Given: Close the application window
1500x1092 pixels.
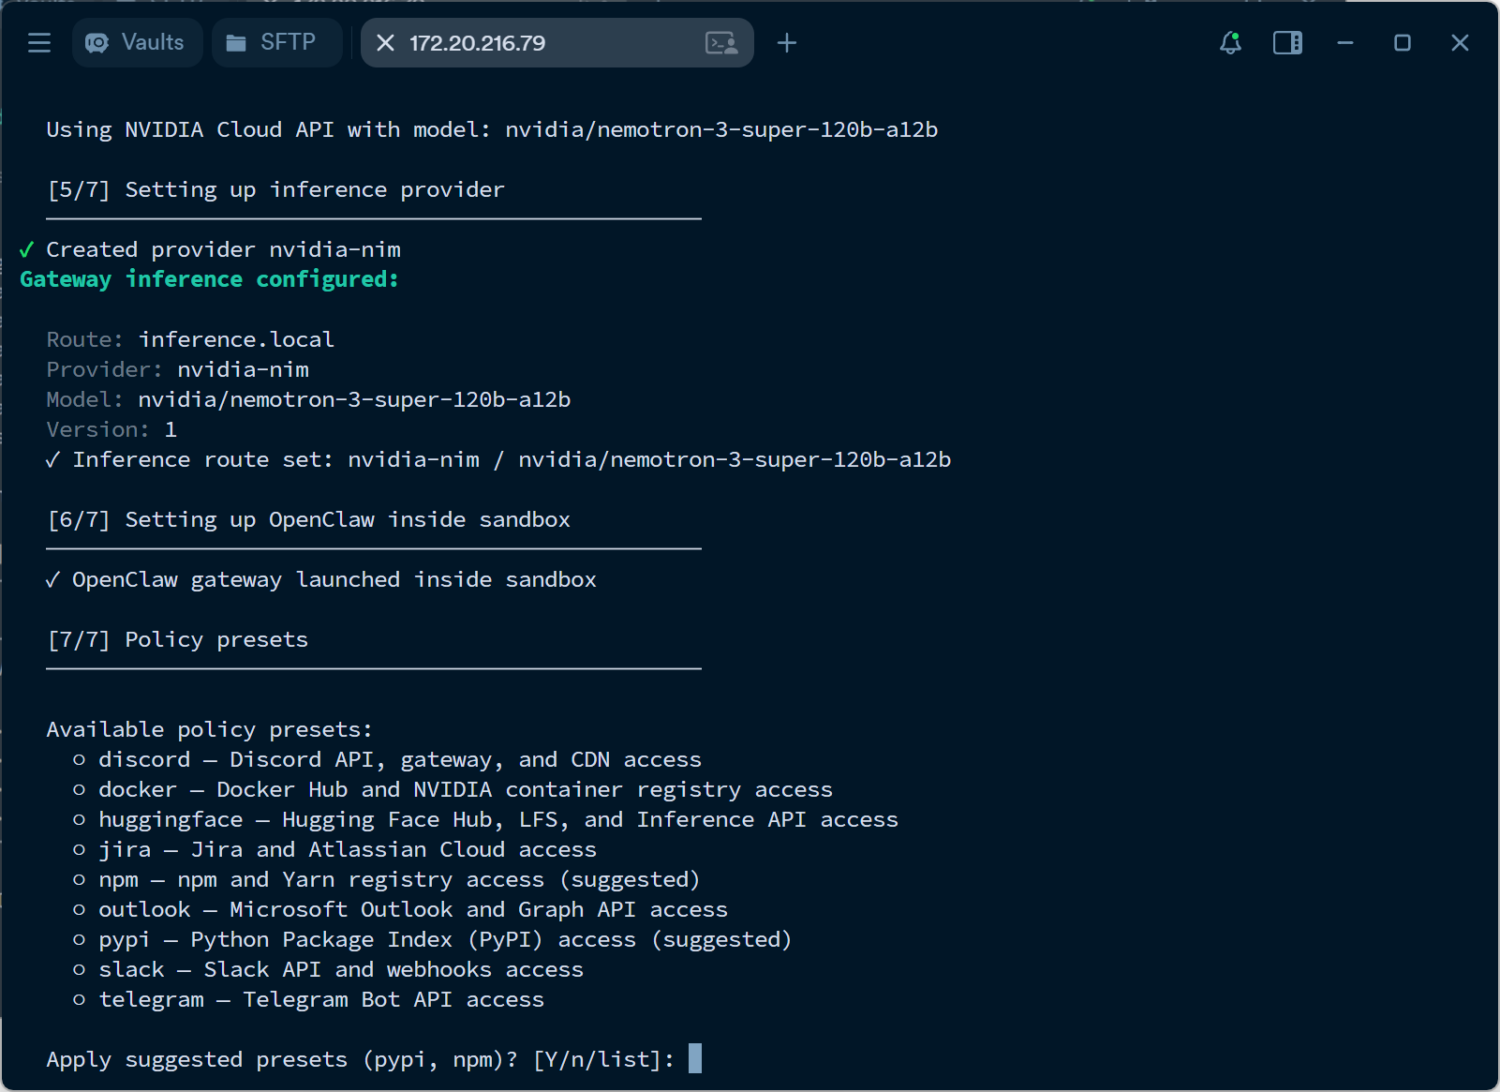Looking at the screenshot, I should tap(1459, 43).
